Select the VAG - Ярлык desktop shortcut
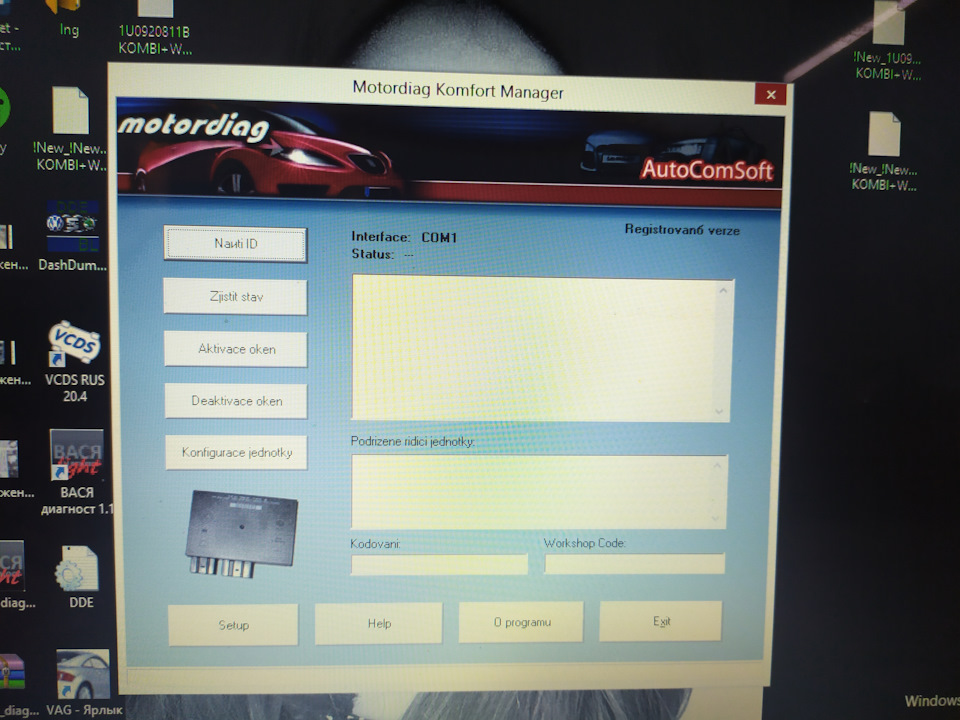The width and height of the screenshot is (960, 720). click(x=84, y=683)
